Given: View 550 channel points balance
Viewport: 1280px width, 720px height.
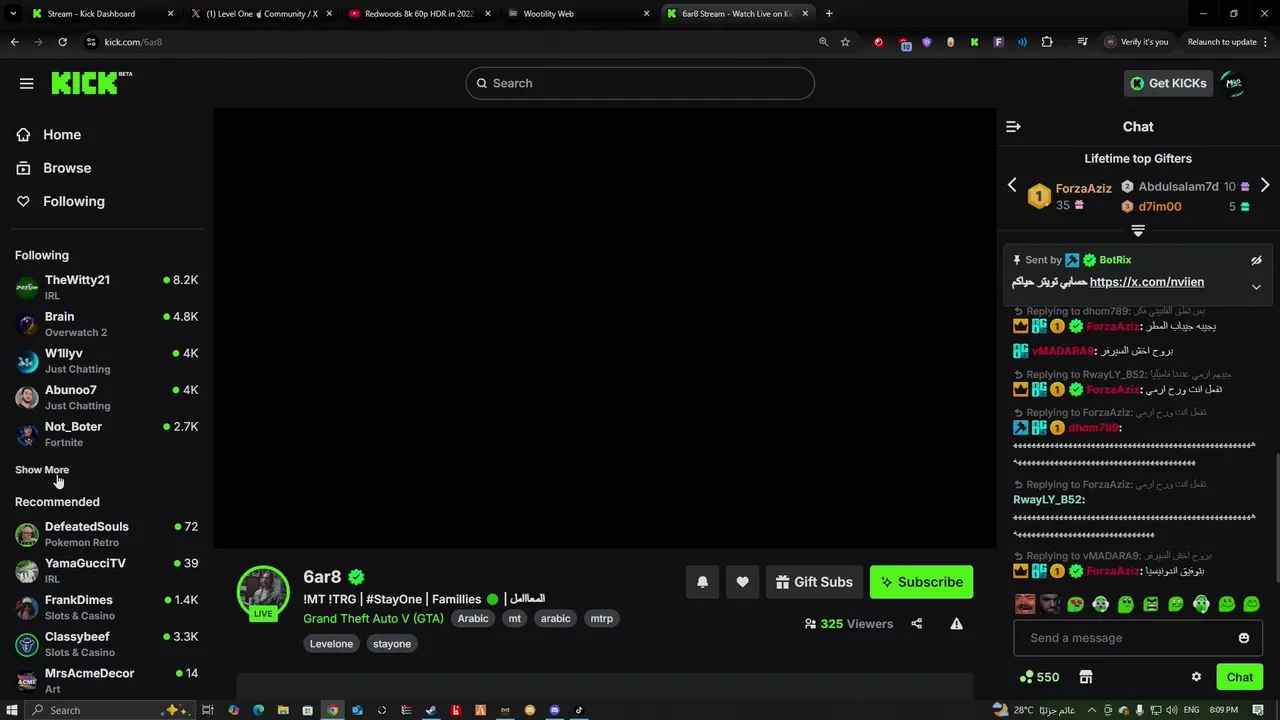Looking at the screenshot, I should click(x=1039, y=677).
